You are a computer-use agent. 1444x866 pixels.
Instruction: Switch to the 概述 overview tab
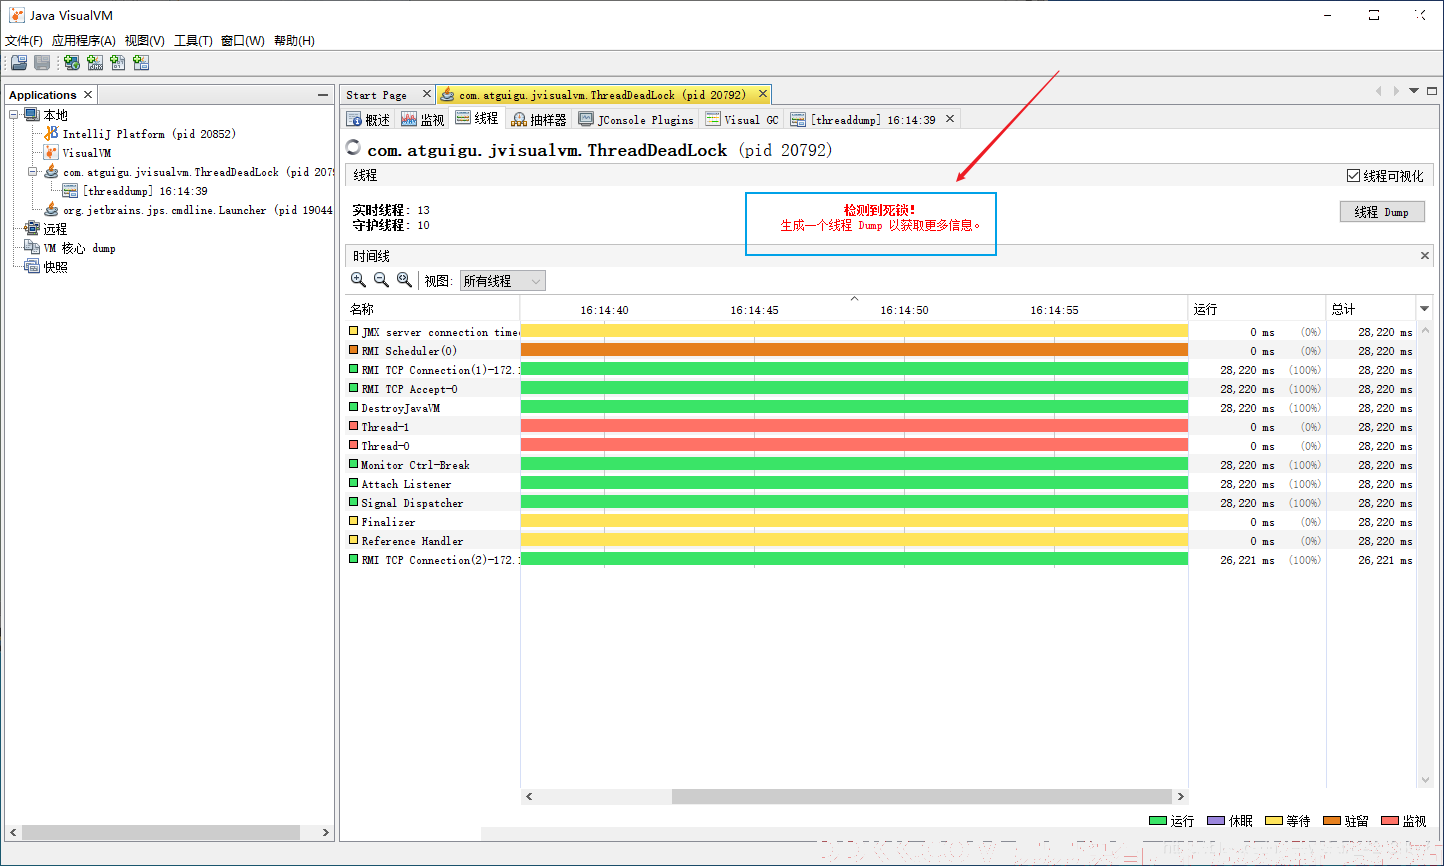(x=368, y=119)
